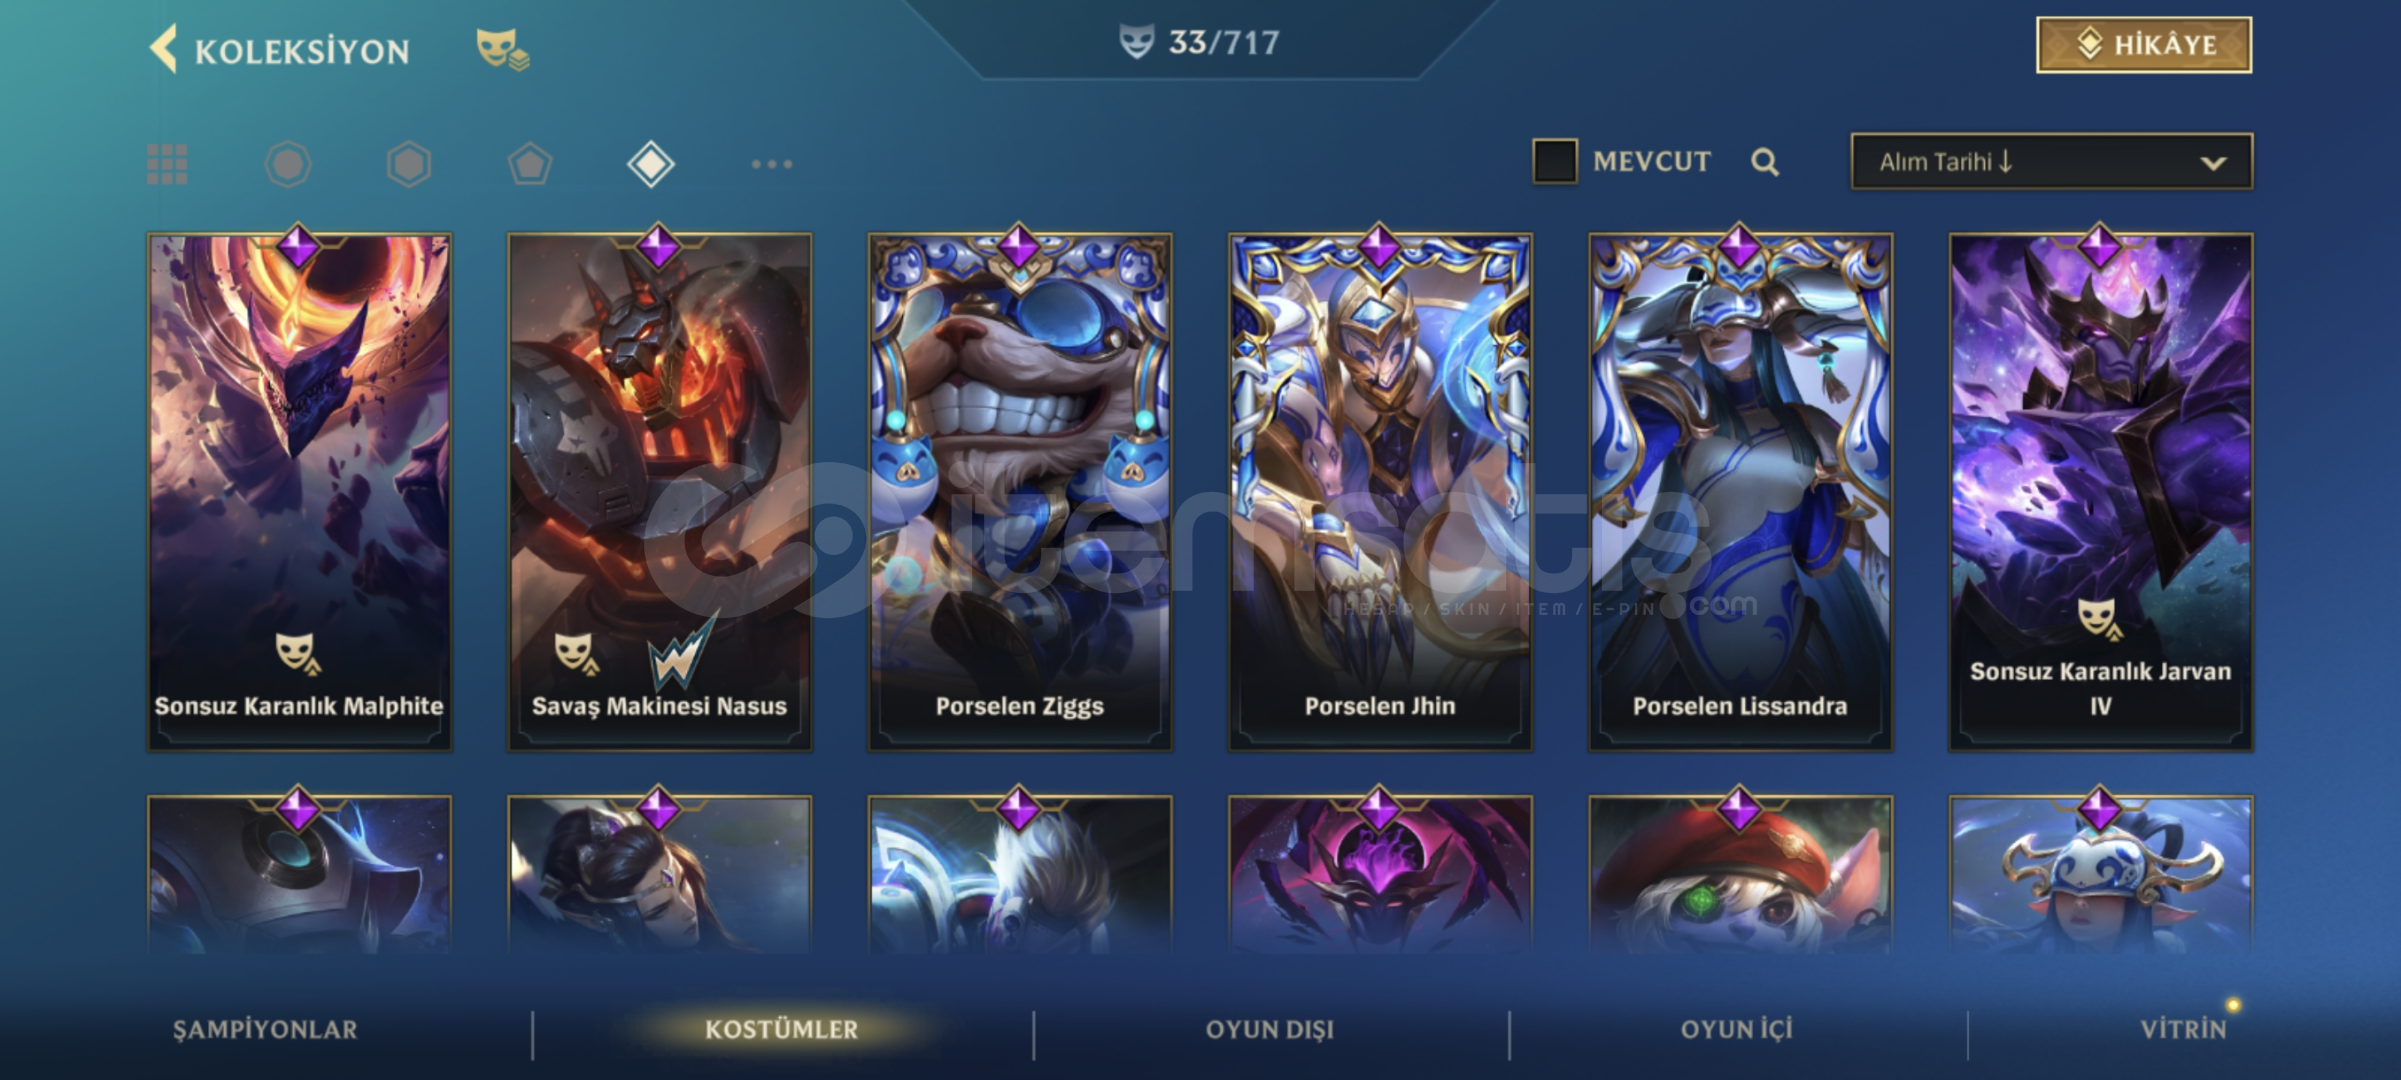Switch to the Oyun Dışı tab

[x=1270, y=1029]
